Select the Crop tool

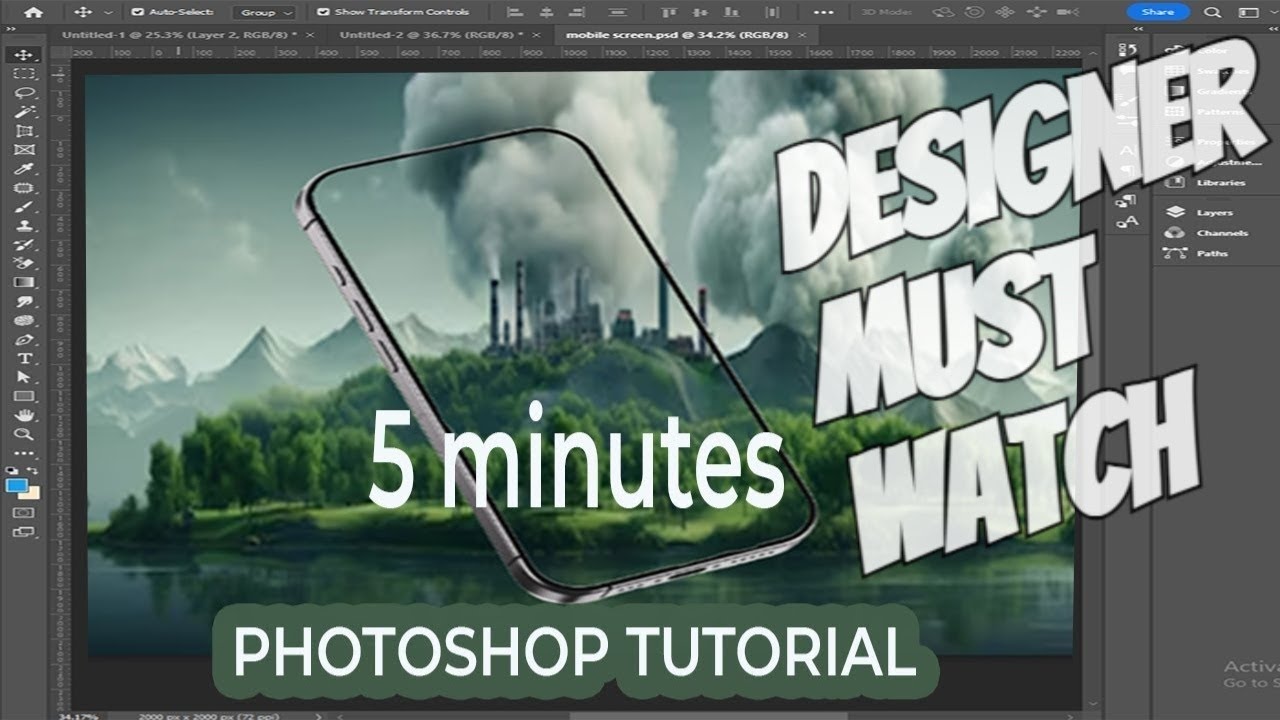25,130
